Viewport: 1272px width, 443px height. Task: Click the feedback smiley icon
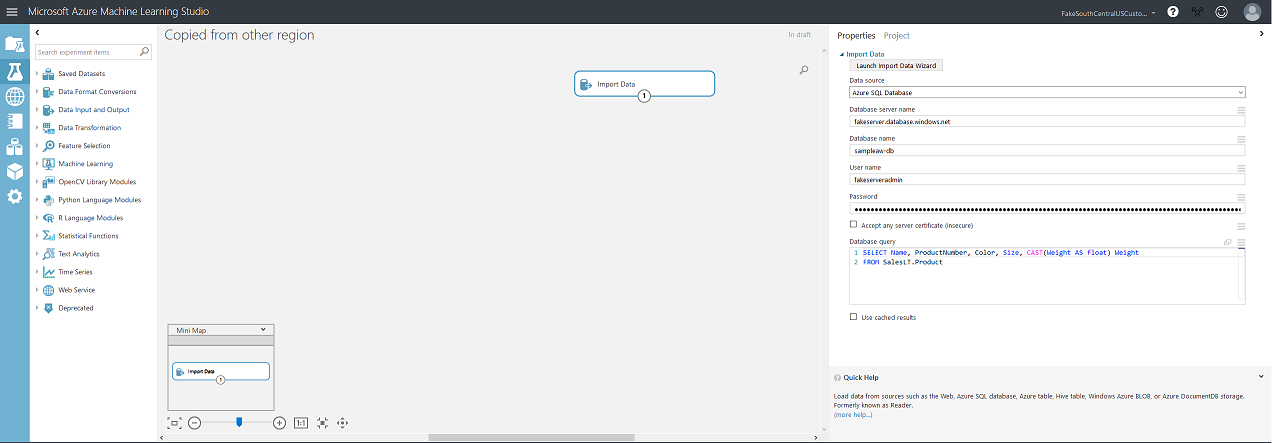[x=1221, y=12]
